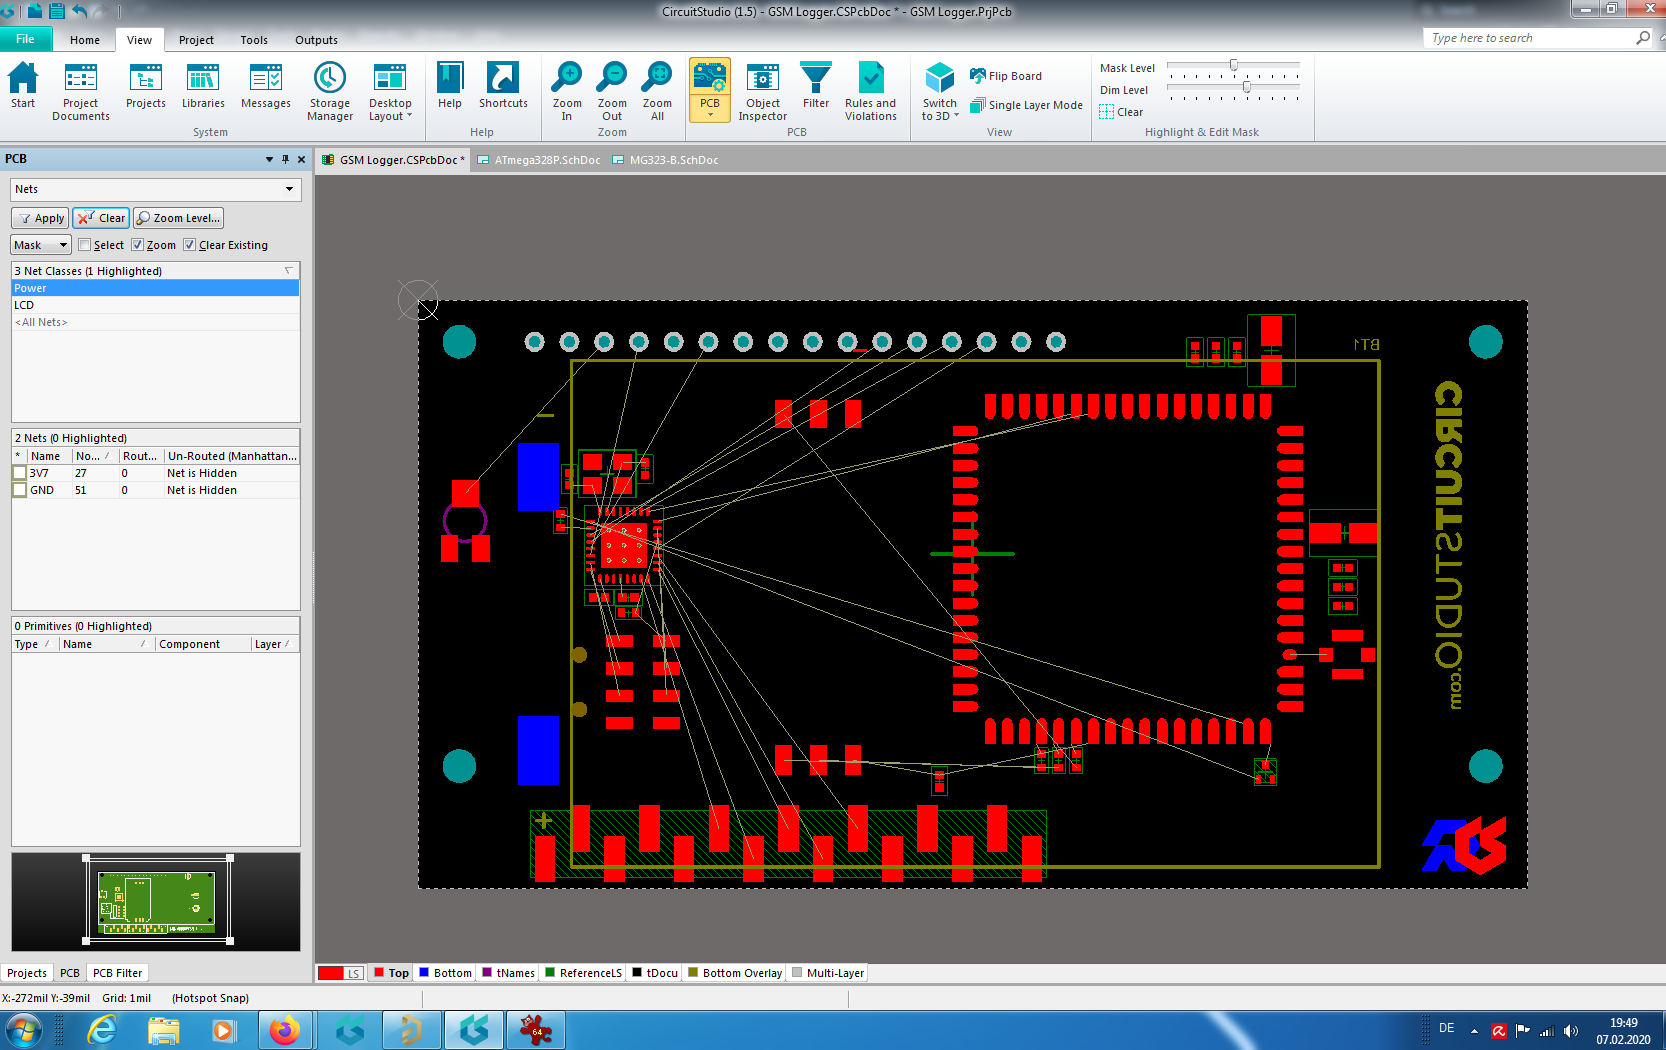1666x1050 pixels.
Task: Toggle the PCB panel button in ribbon
Action: click(x=710, y=90)
